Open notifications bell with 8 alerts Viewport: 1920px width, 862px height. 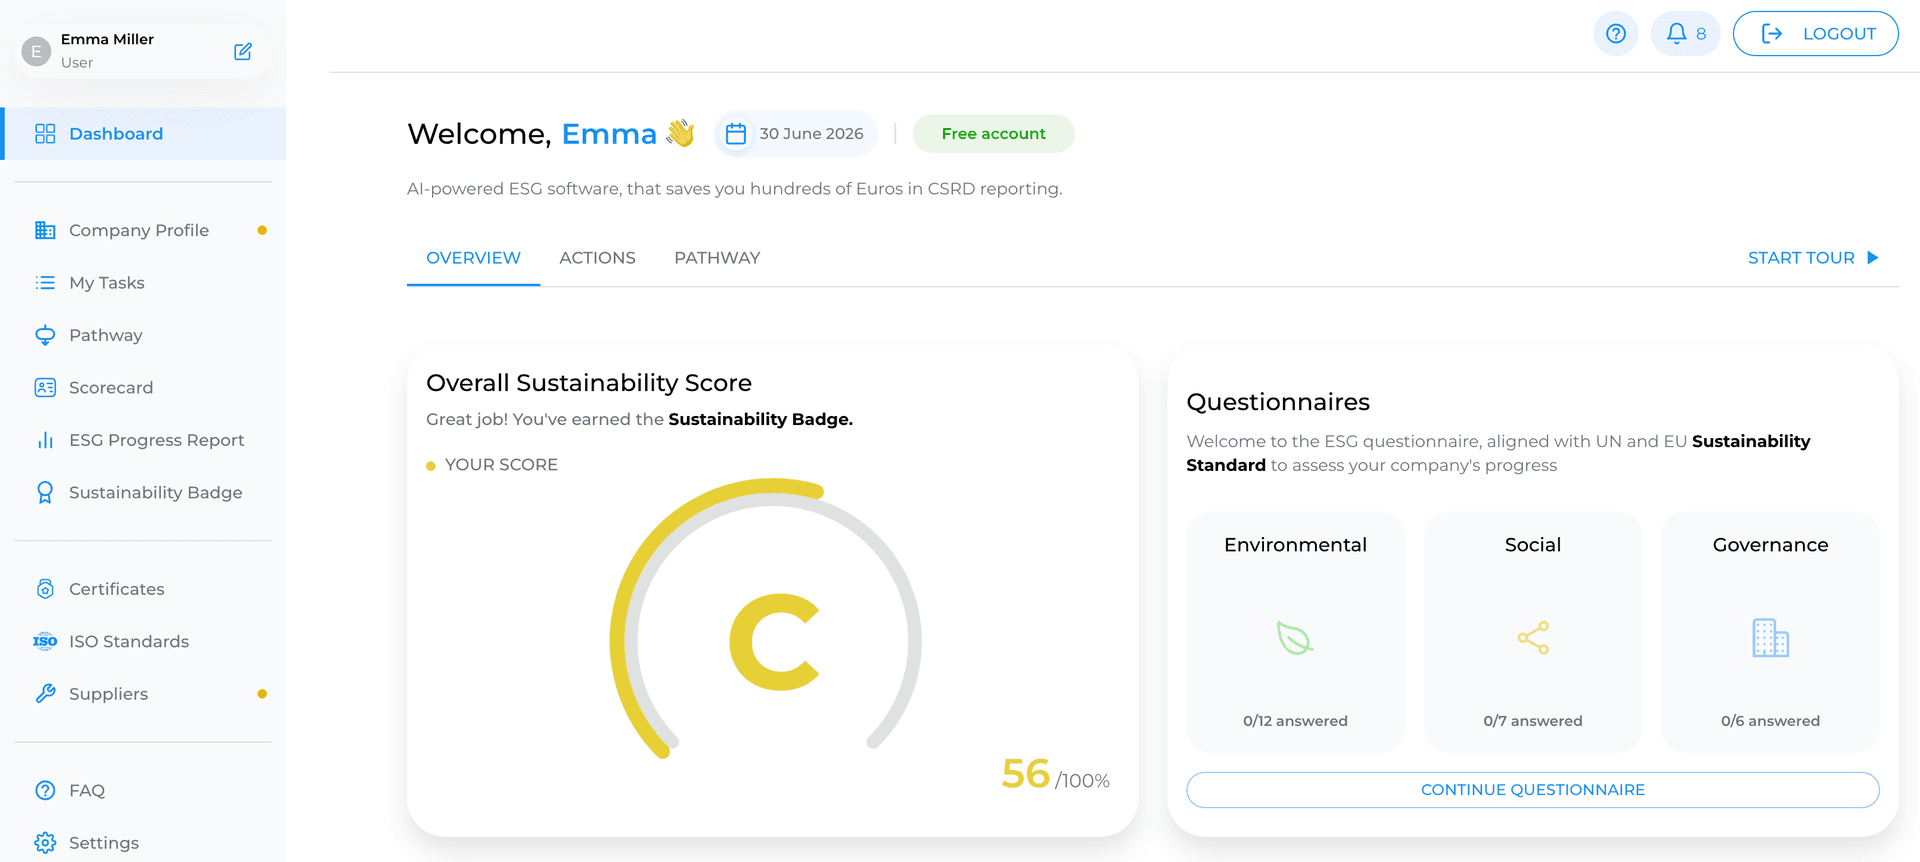[1685, 34]
